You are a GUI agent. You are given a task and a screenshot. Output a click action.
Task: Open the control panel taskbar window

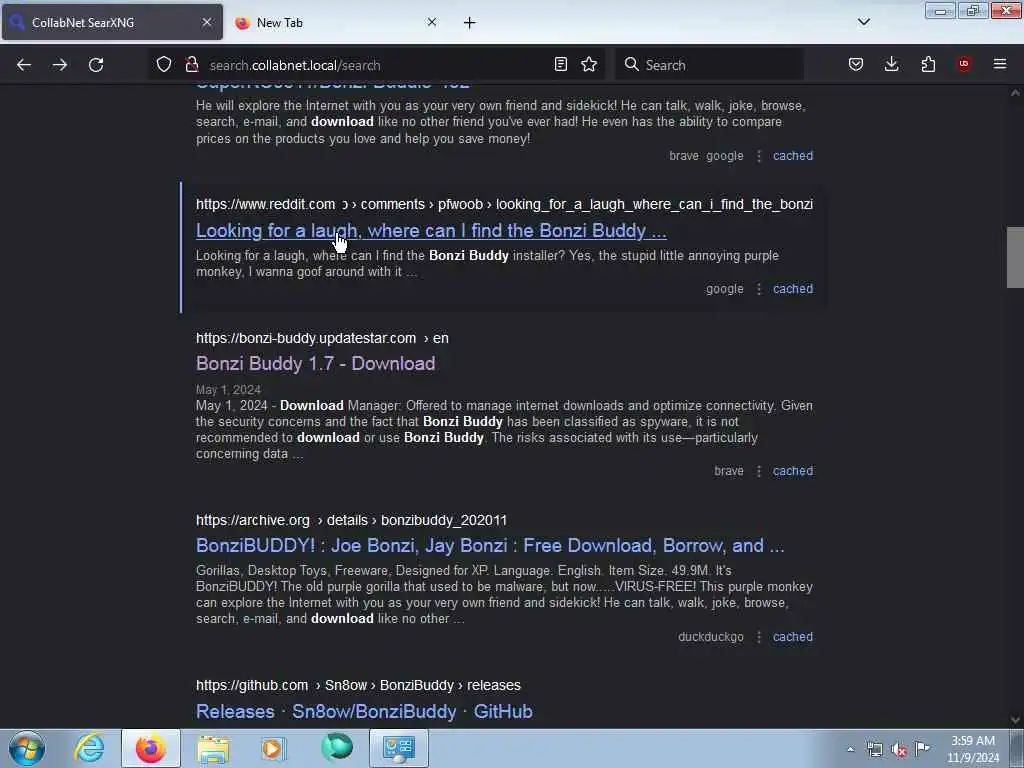[x=399, y=748]
